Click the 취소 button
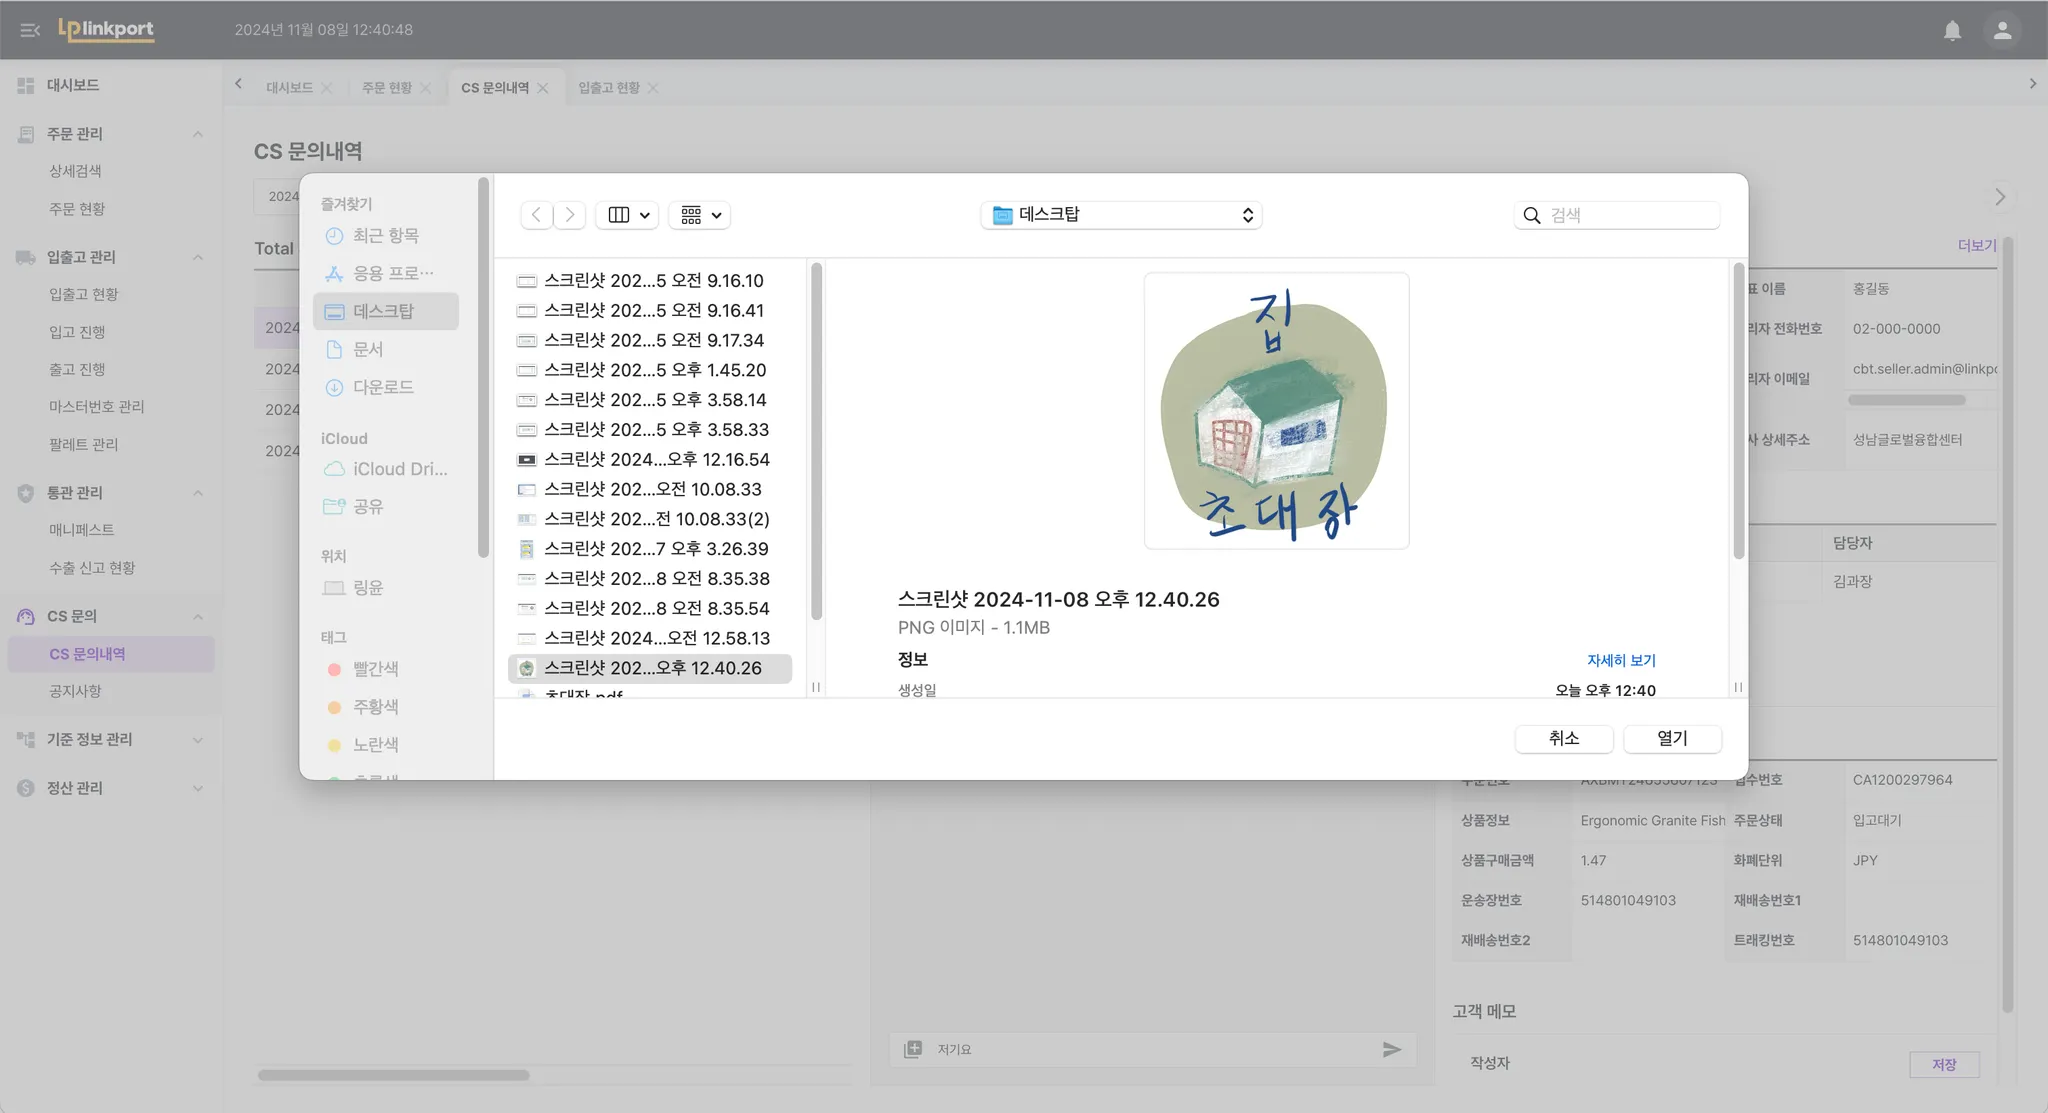Viewport: 2048px width, 1113px height. 1564,738
